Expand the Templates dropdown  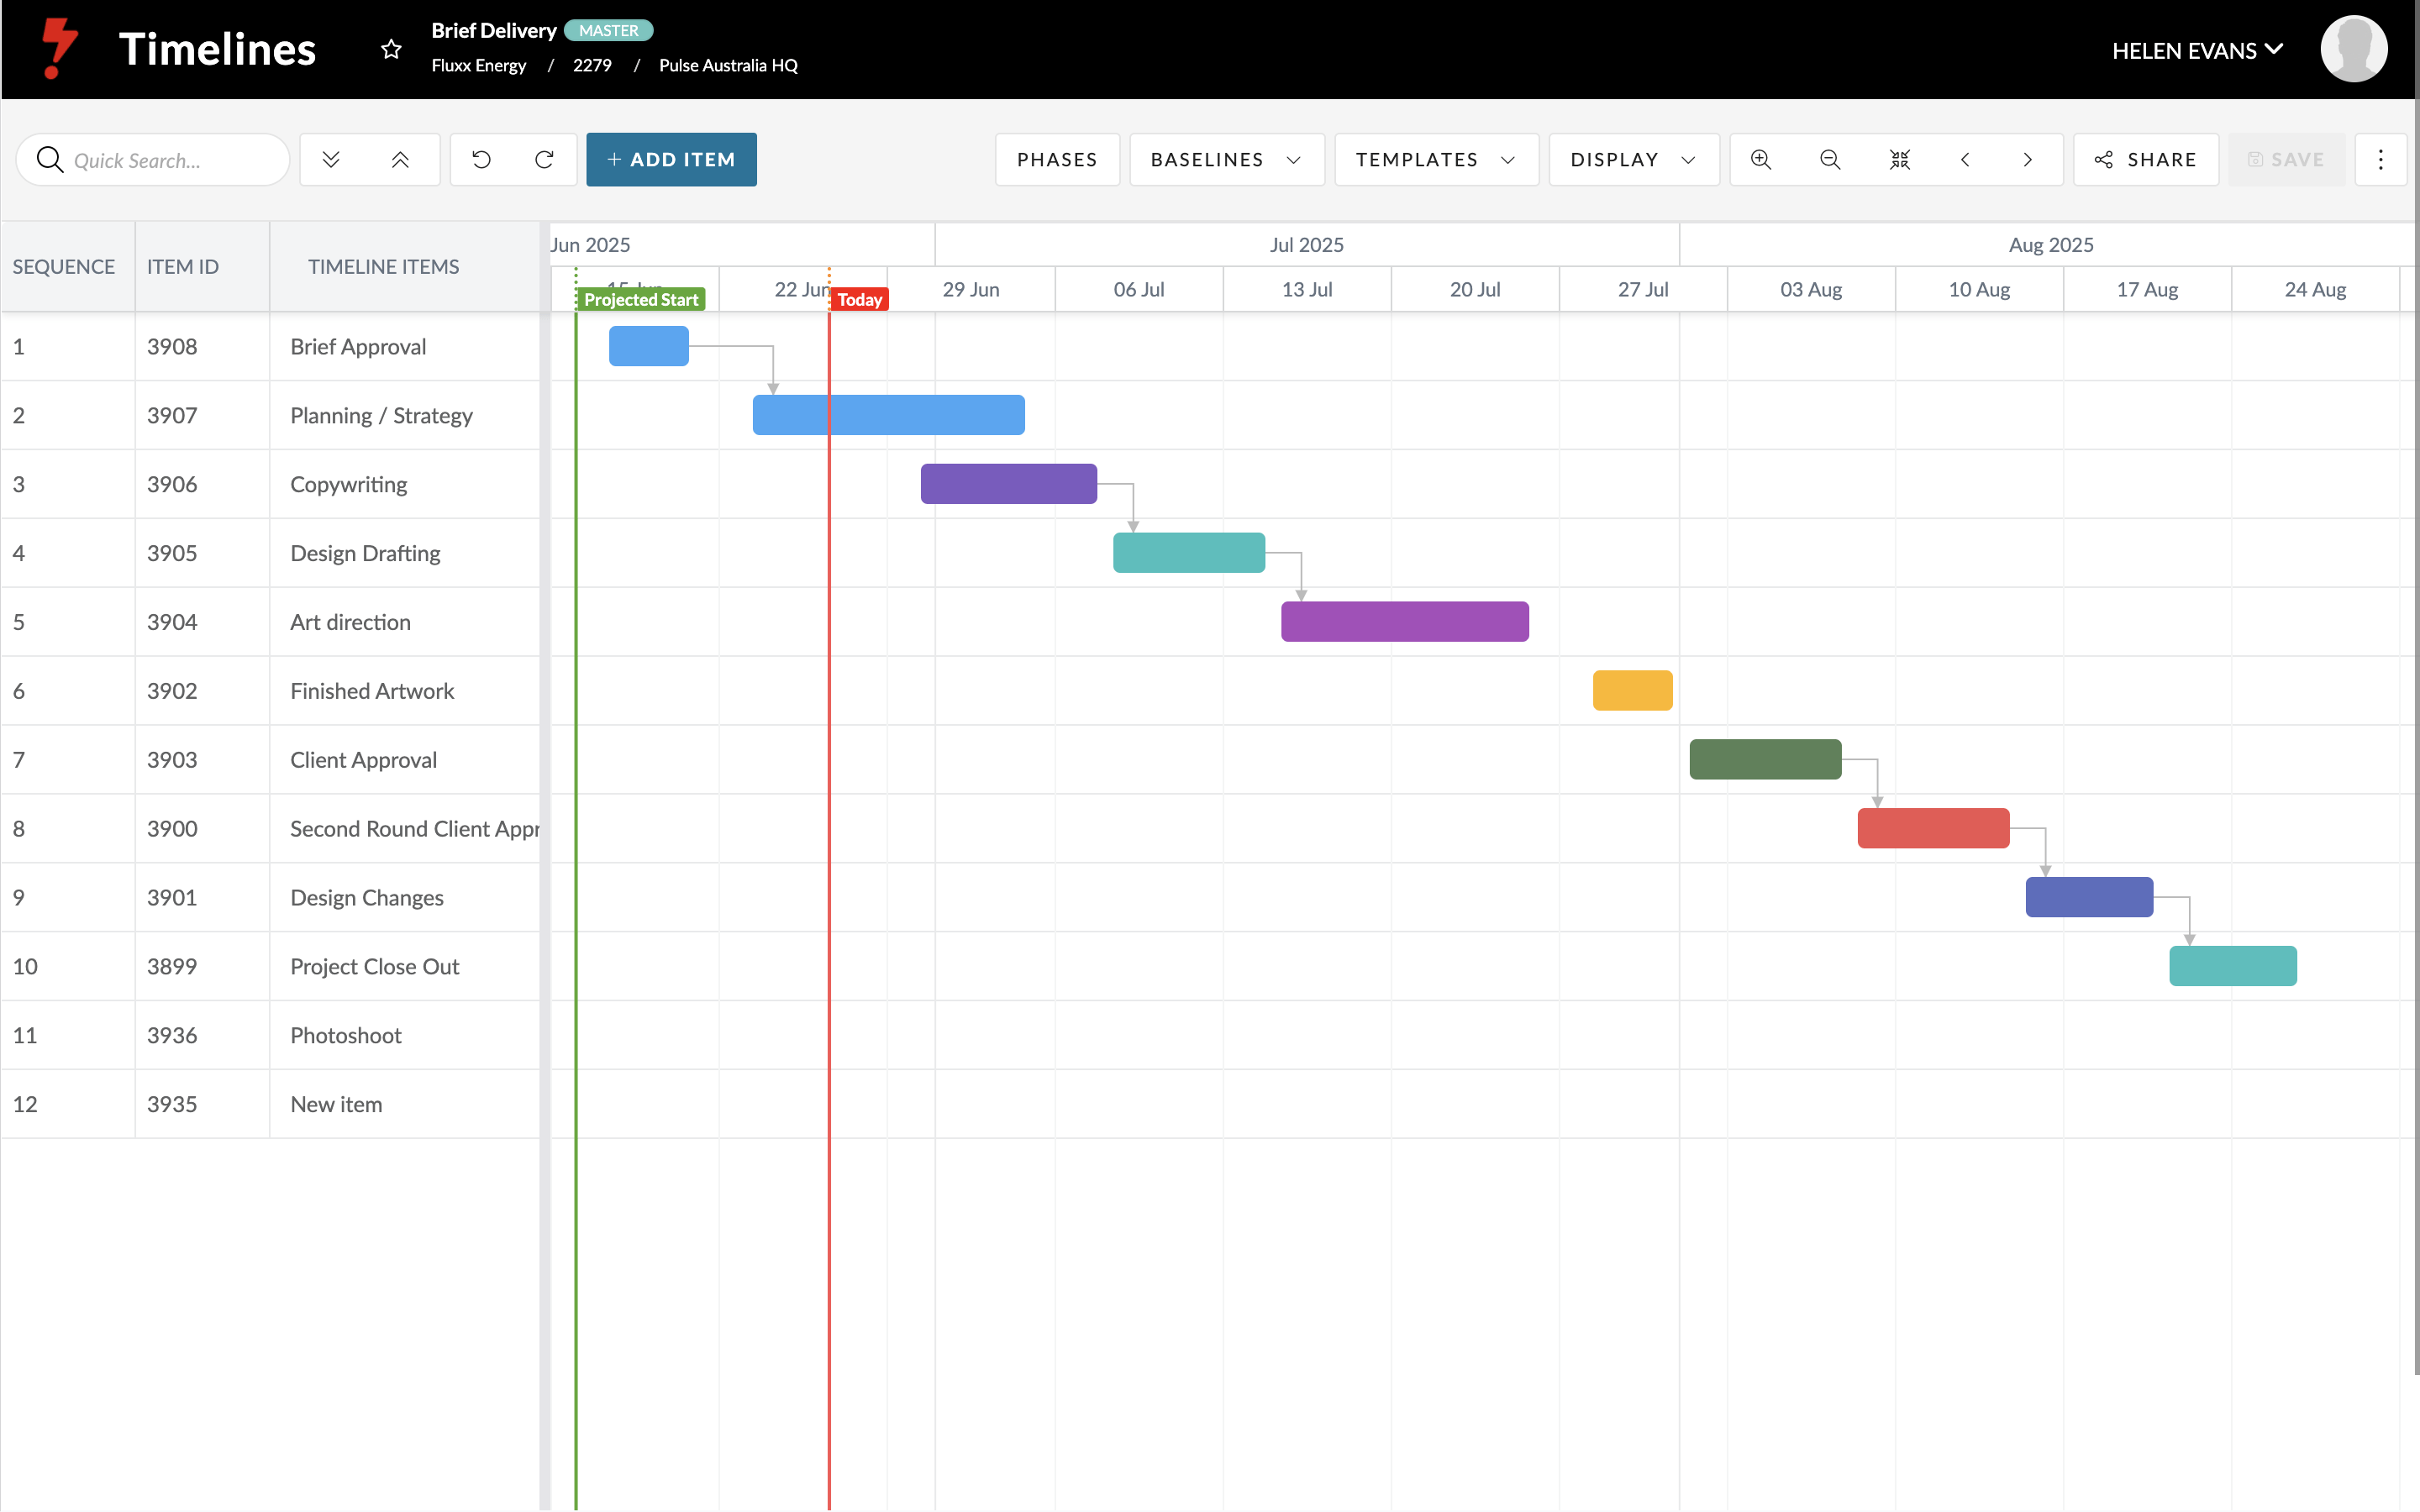(x=1435, y=160)
